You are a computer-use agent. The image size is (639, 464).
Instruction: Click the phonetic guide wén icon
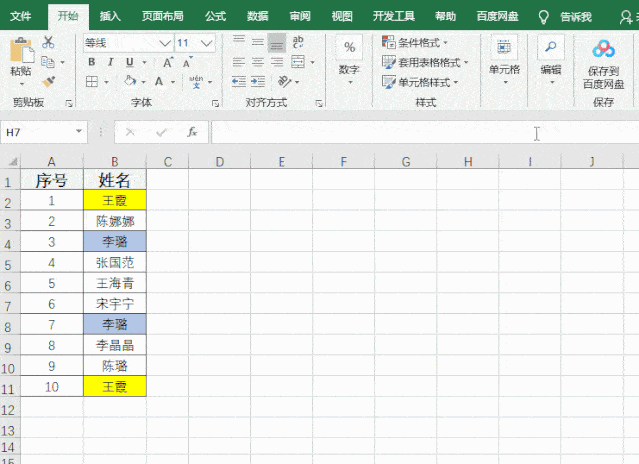click(196, 81)
